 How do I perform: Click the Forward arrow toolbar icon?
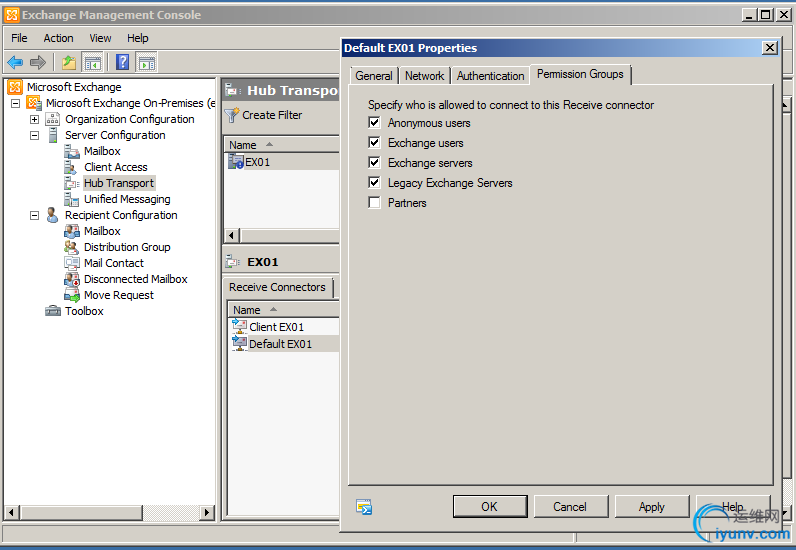(x=38, y=62)
